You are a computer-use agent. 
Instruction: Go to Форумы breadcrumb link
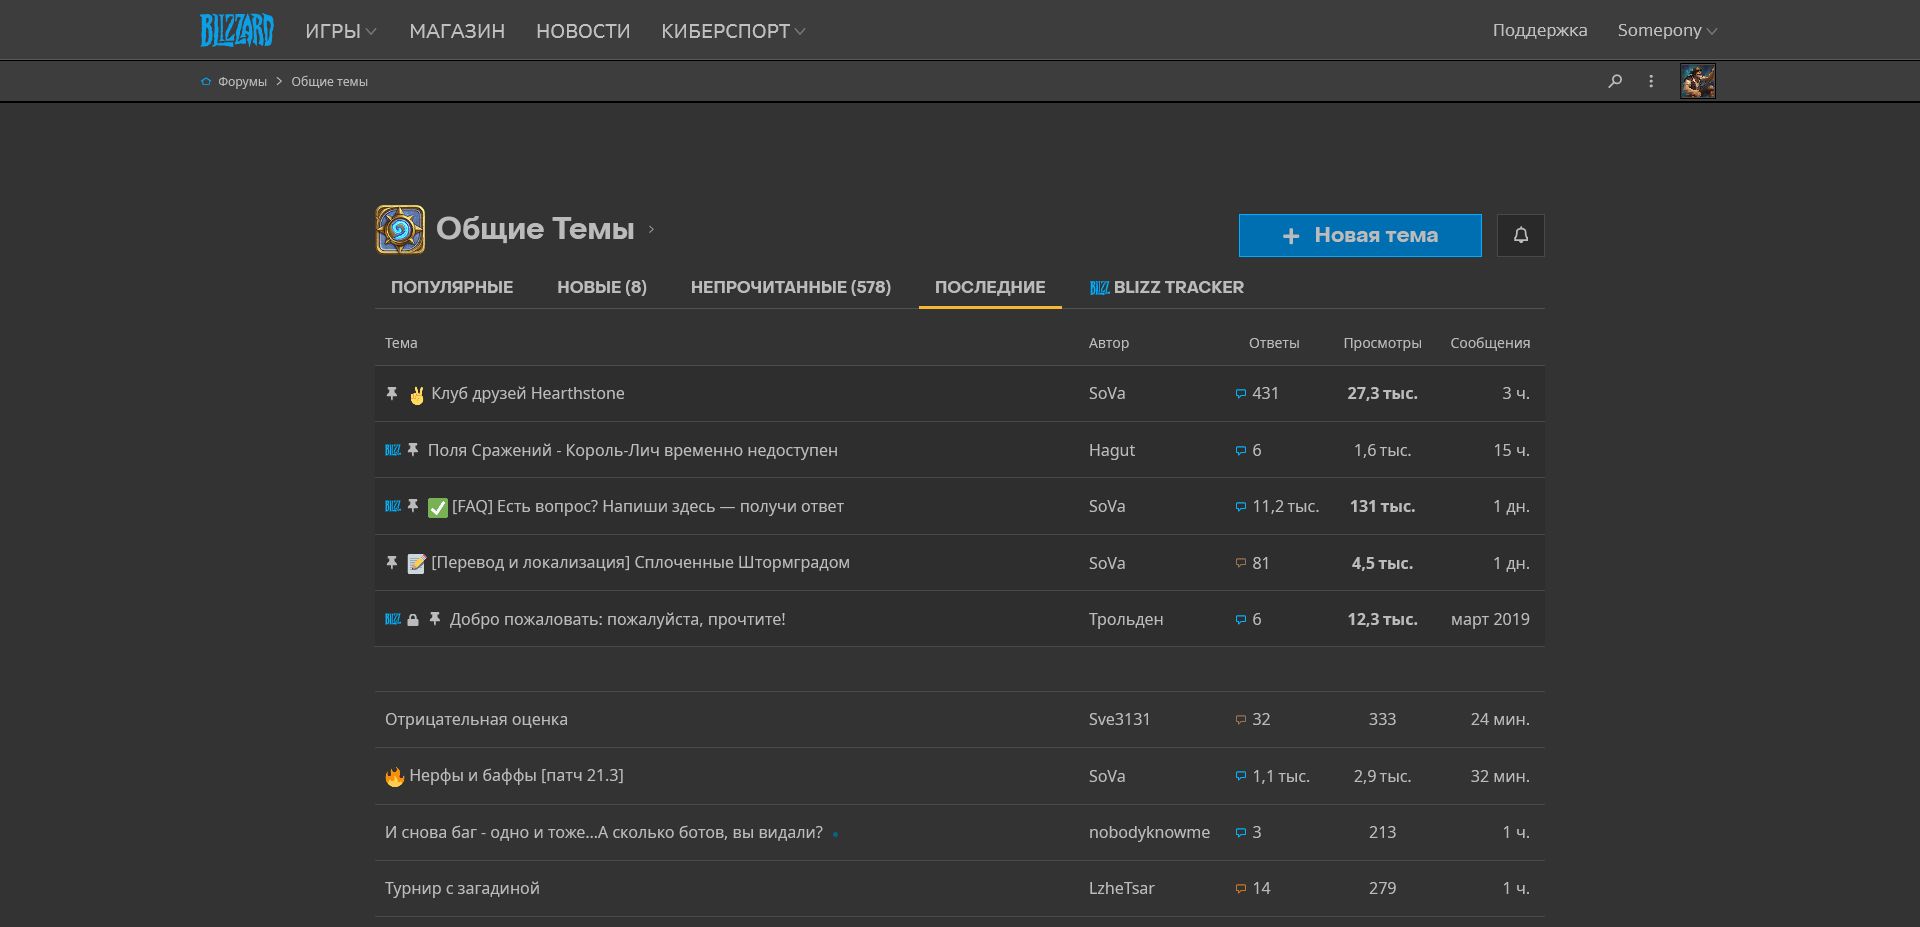coord(242,82)
